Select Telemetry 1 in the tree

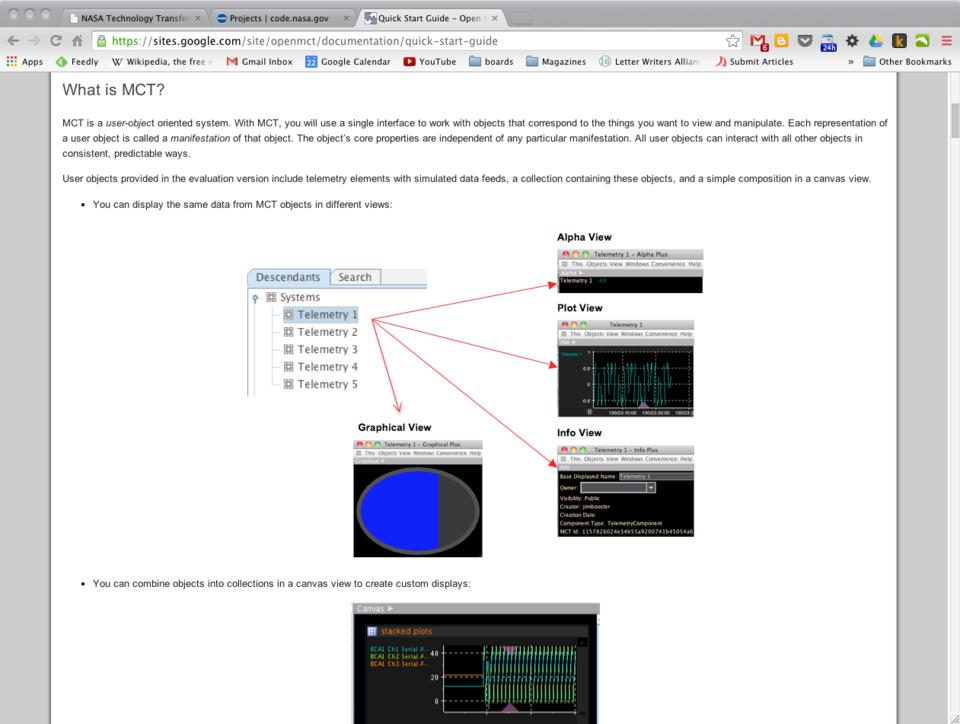[x=321, y=315]
